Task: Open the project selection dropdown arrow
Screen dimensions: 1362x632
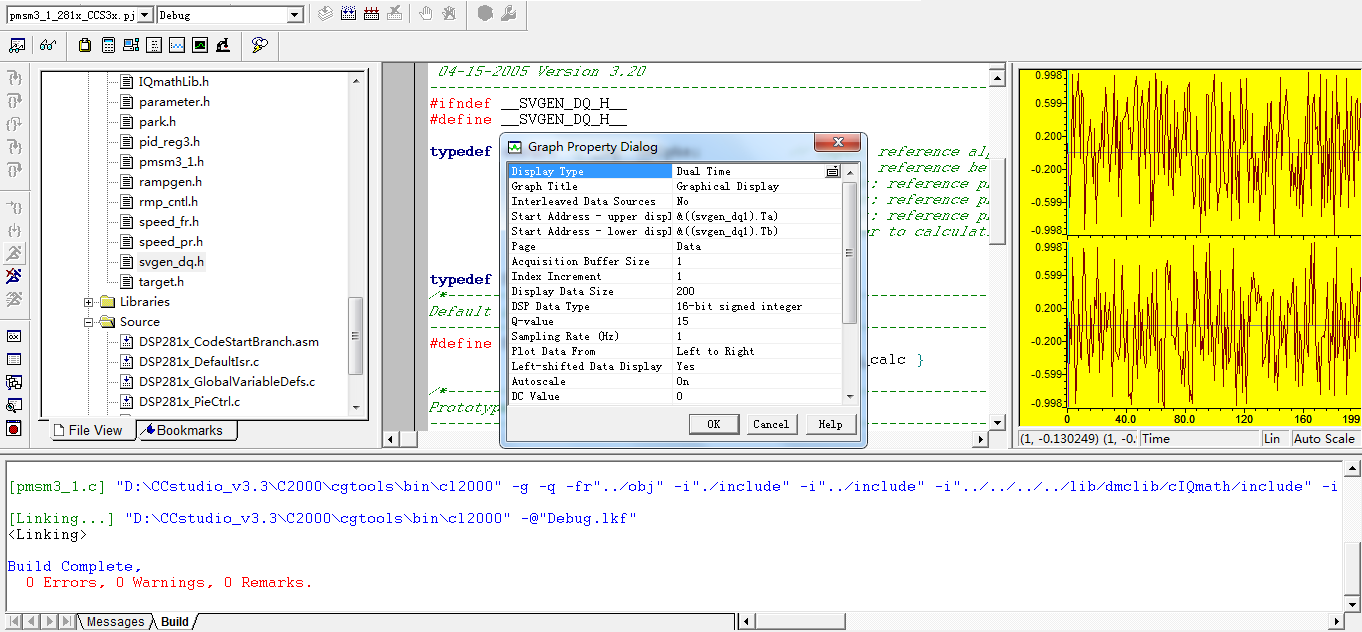Action: tap(145, 15)
